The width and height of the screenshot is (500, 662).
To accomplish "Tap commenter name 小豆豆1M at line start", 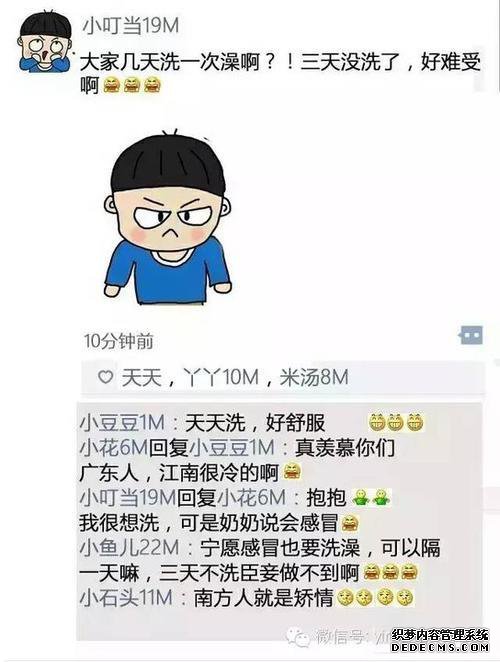I will (x=122, y=423).
